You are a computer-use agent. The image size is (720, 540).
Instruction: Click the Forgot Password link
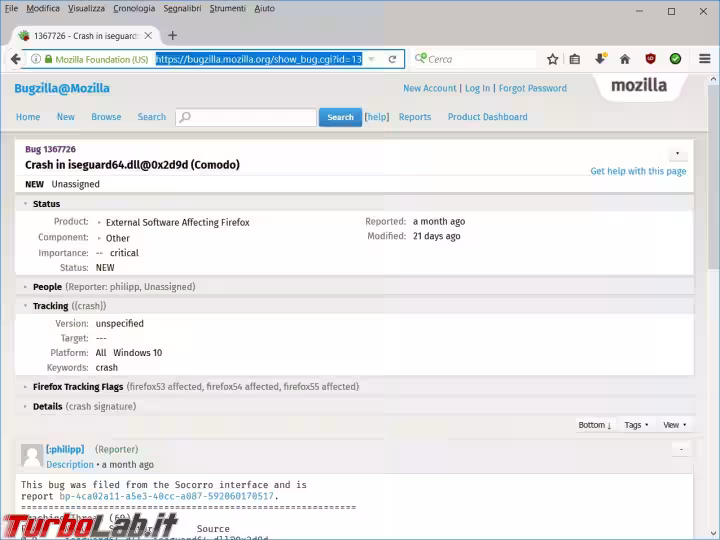[x=533, y=88]
